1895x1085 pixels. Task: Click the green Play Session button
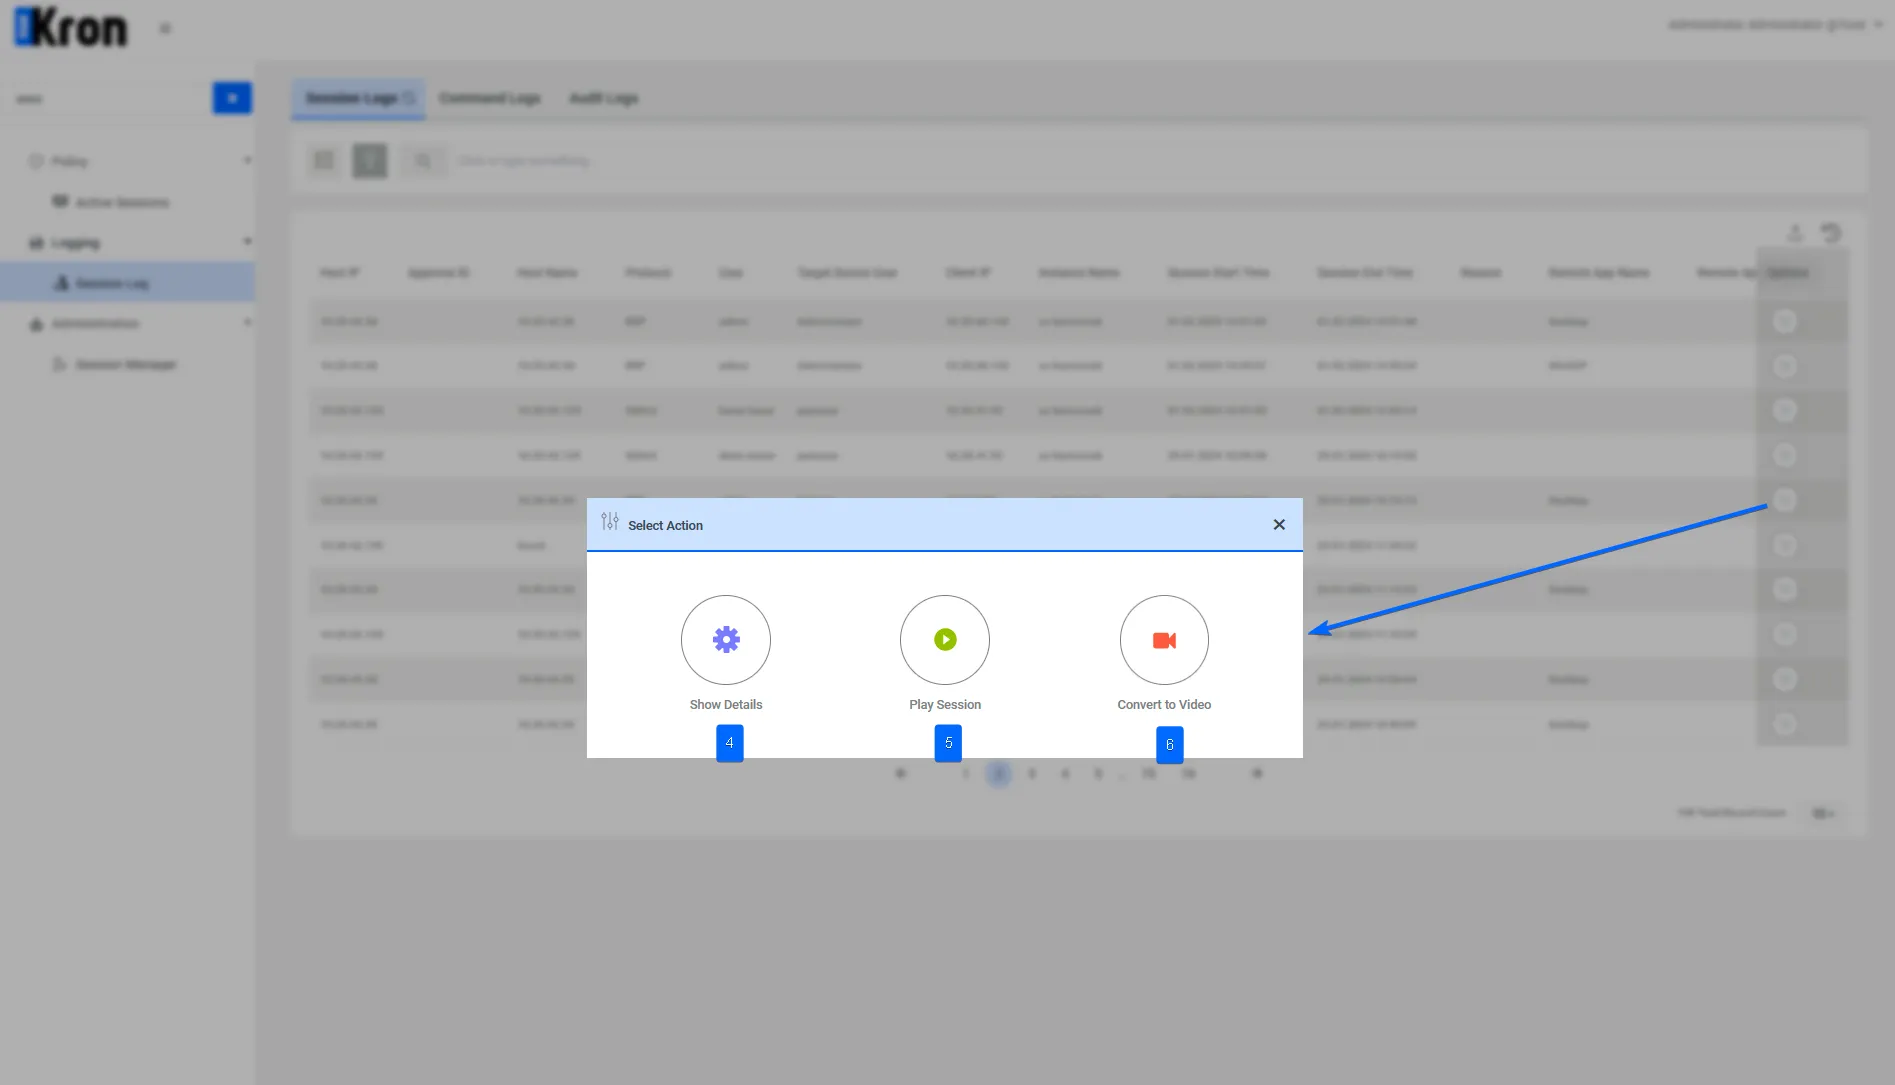945,640
